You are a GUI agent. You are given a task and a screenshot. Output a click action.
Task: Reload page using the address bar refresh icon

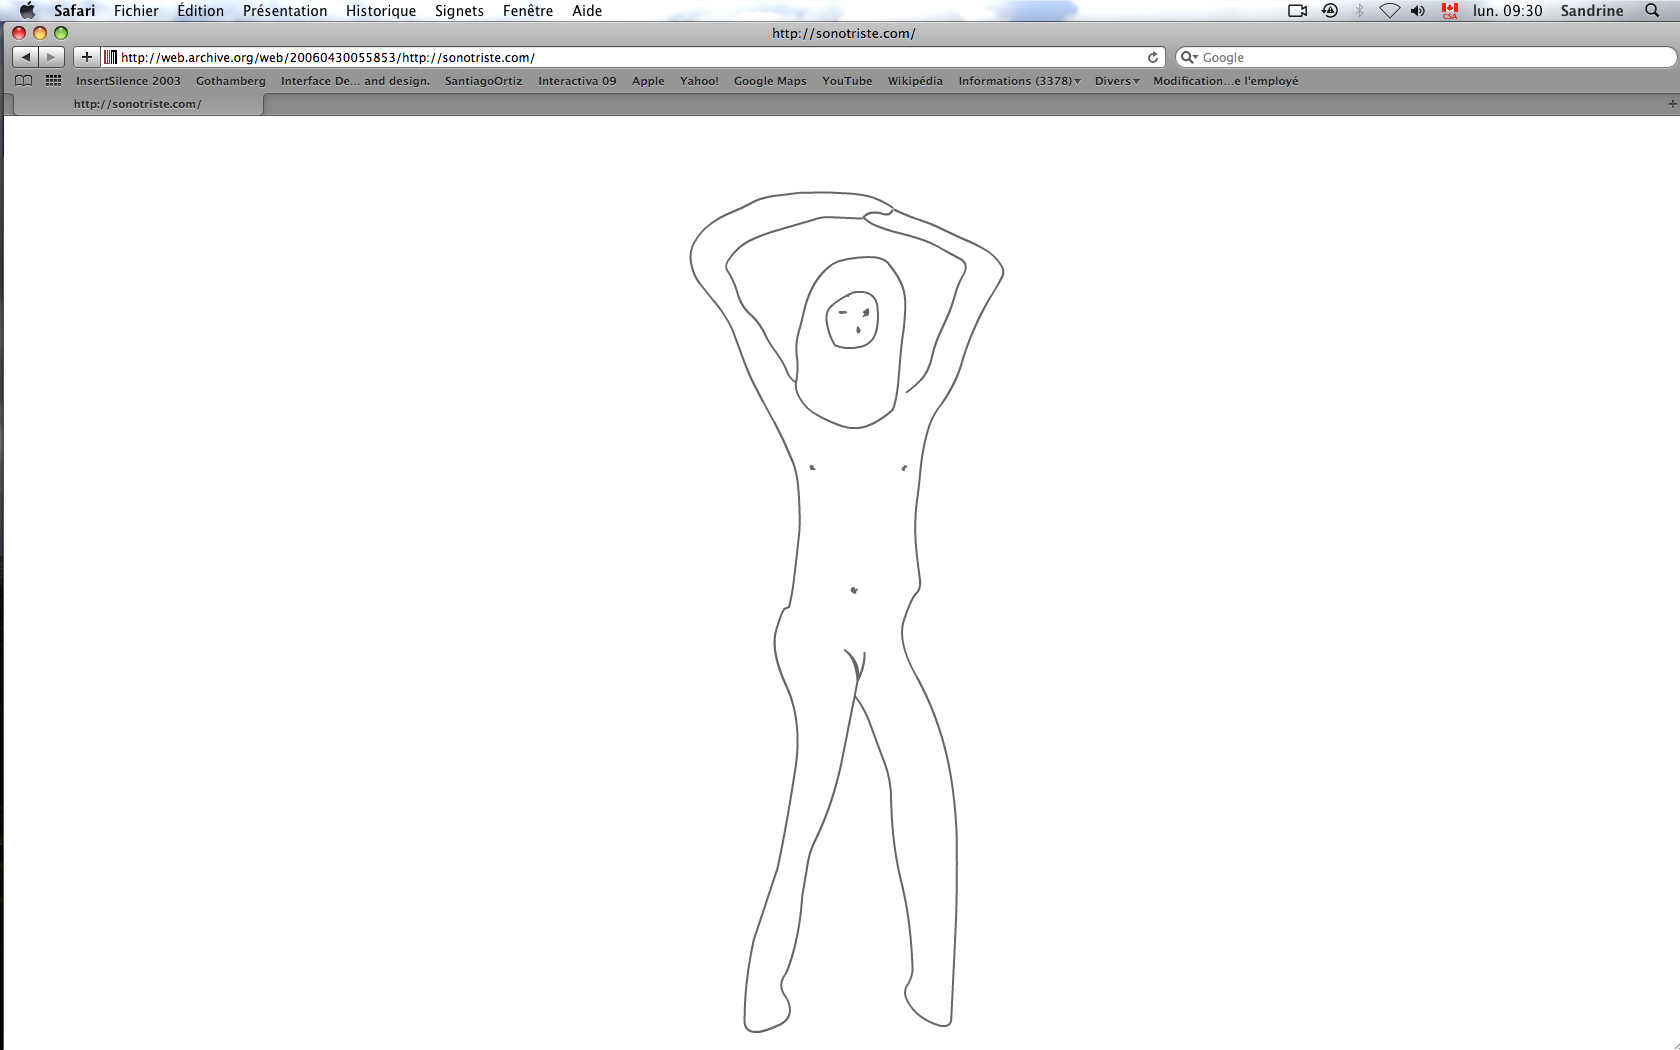[1153, 58]
